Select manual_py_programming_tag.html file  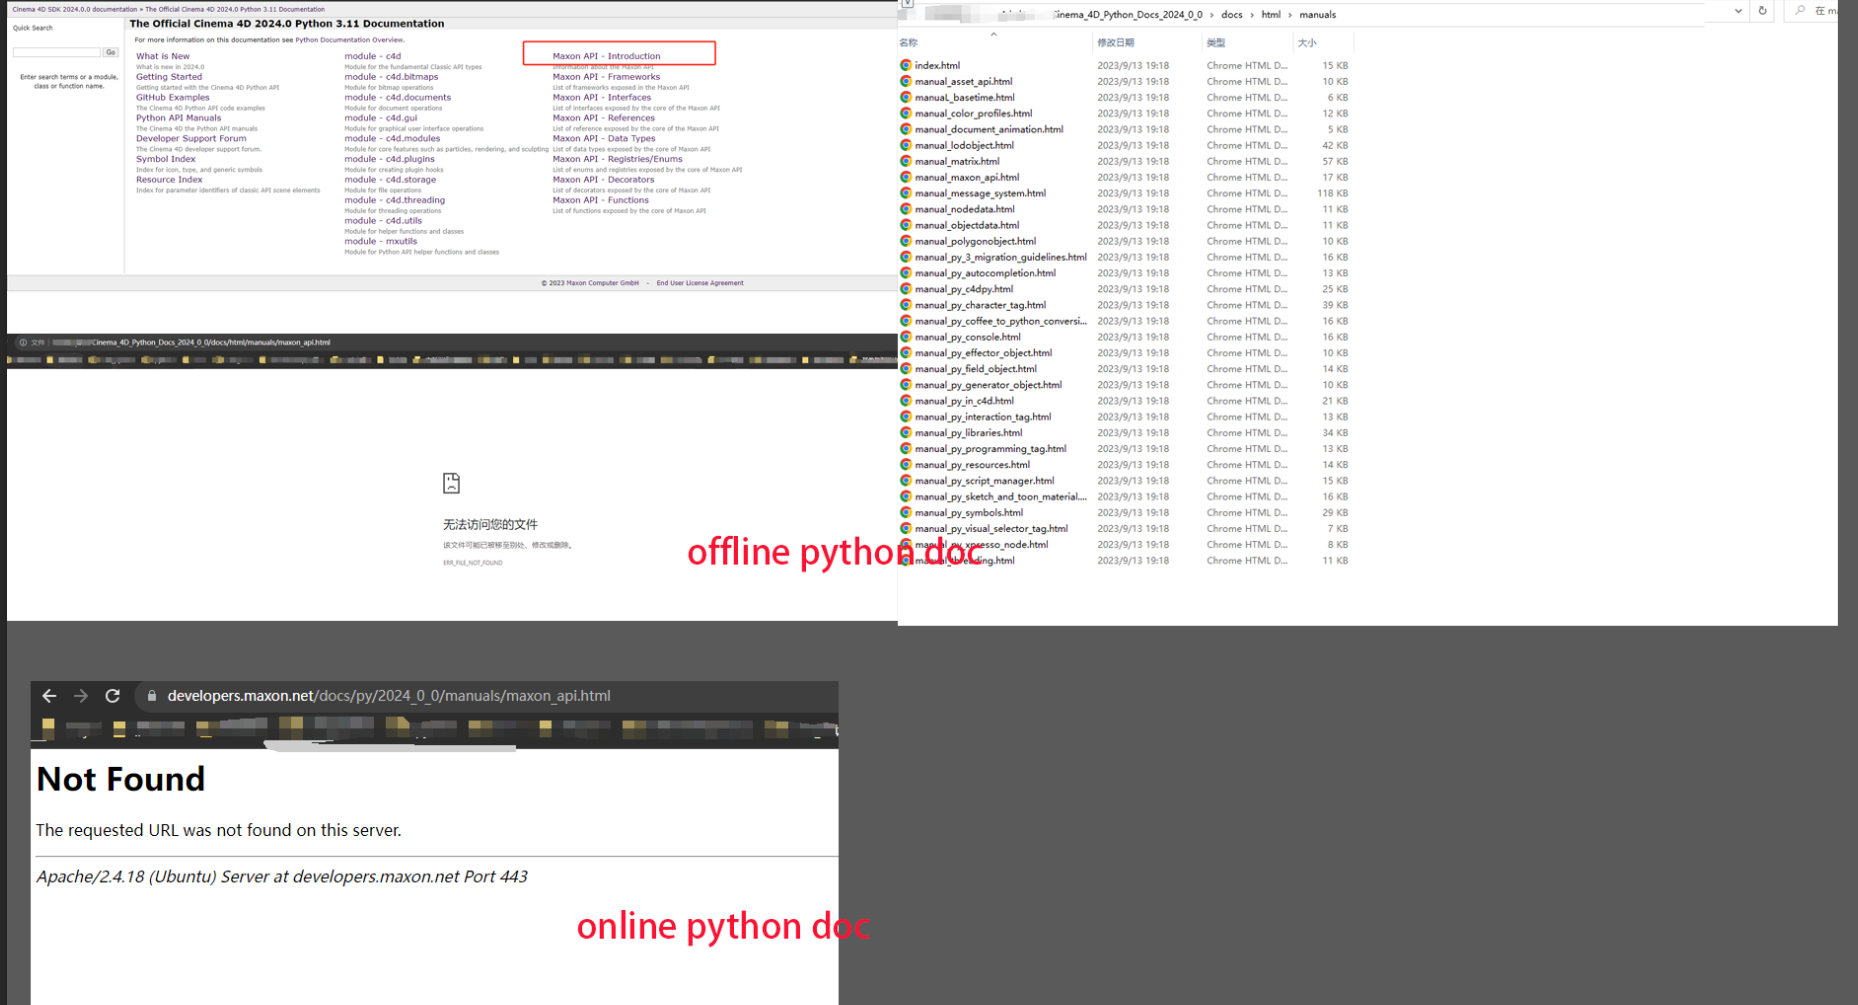[x=990, y=449]
